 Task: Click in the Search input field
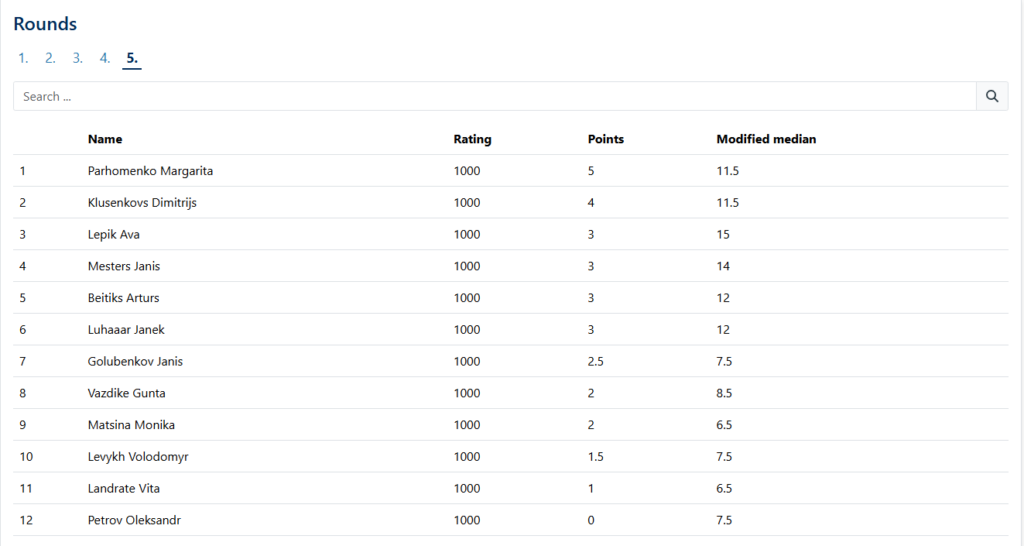coord(495,96)
